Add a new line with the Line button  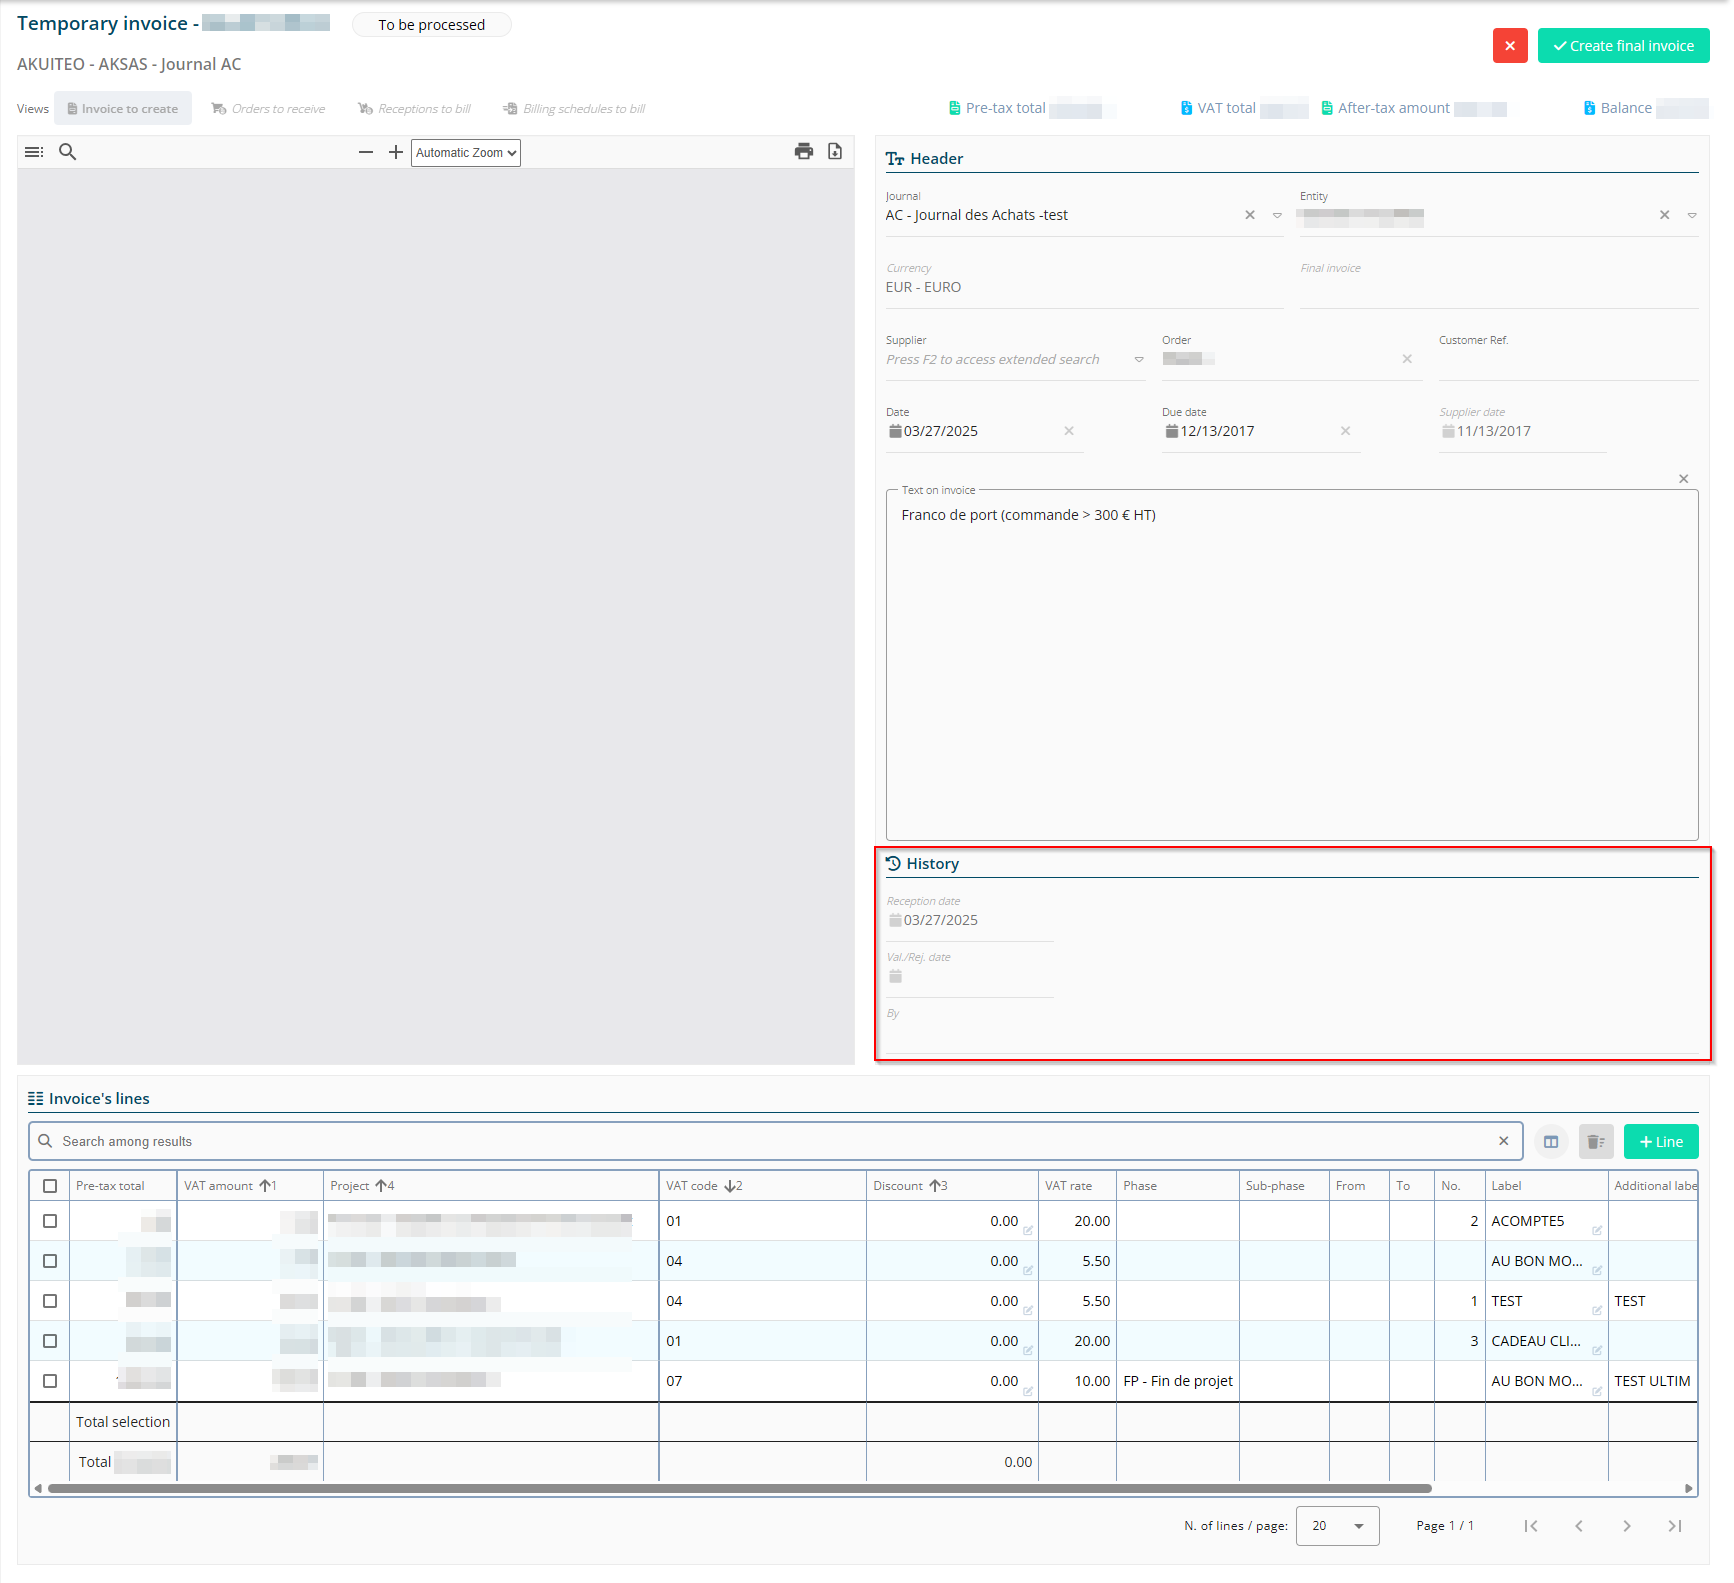[x=1661, y=1142]
